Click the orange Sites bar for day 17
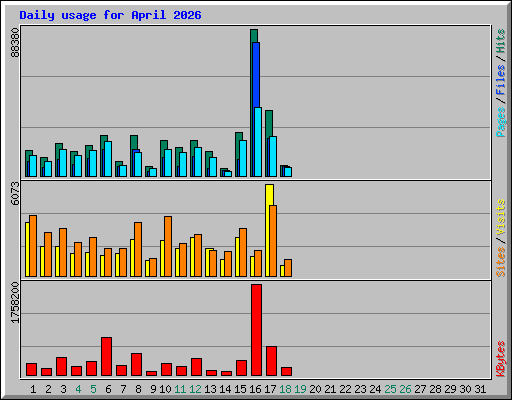Image resolution: width=512 pixels, height=400 pixels. tap(273, 241)
